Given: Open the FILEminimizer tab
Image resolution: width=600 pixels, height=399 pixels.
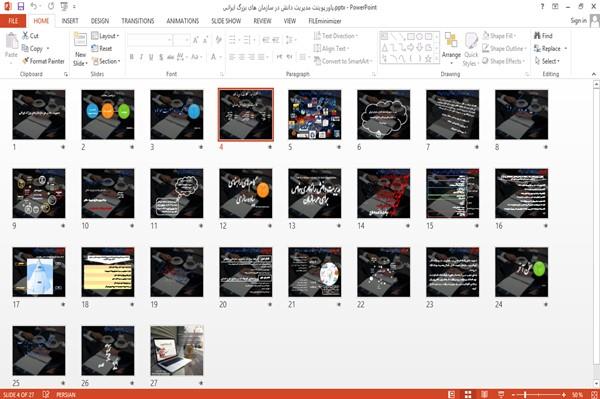Looking at the screenshot, I should tap(325, 21).
